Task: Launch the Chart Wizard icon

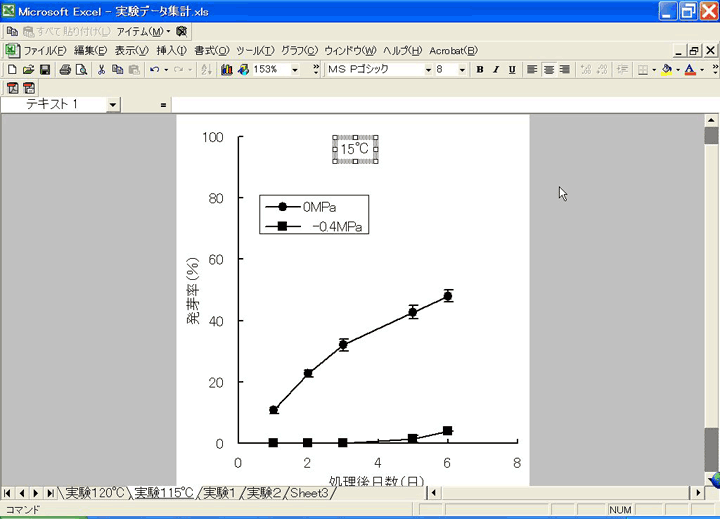Action: (x=227, y=70)
